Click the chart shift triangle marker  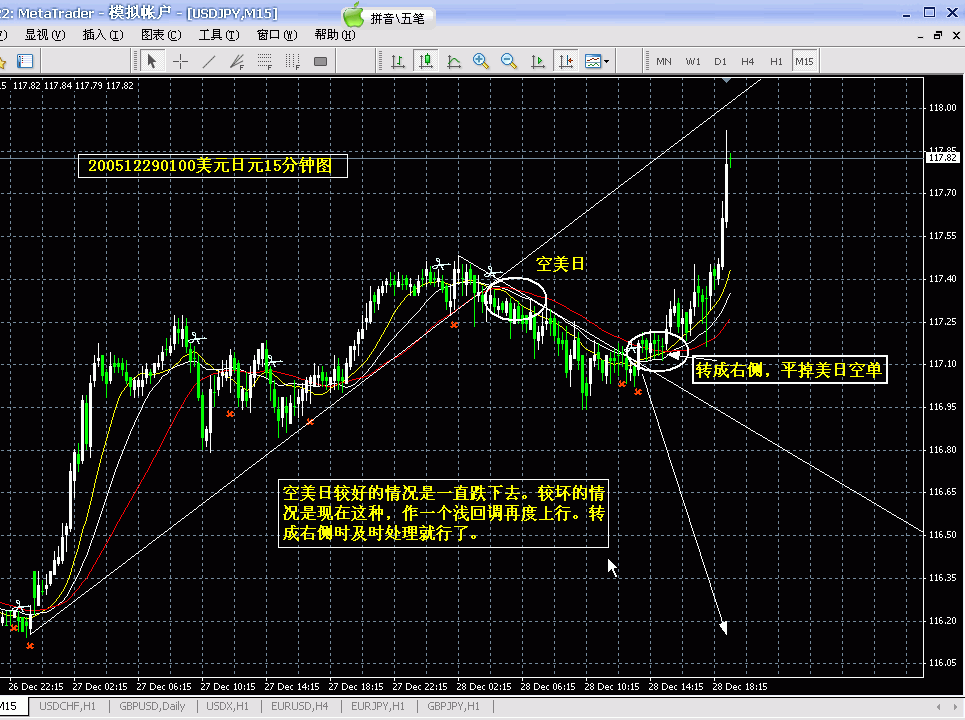click(x=727, y=80)
